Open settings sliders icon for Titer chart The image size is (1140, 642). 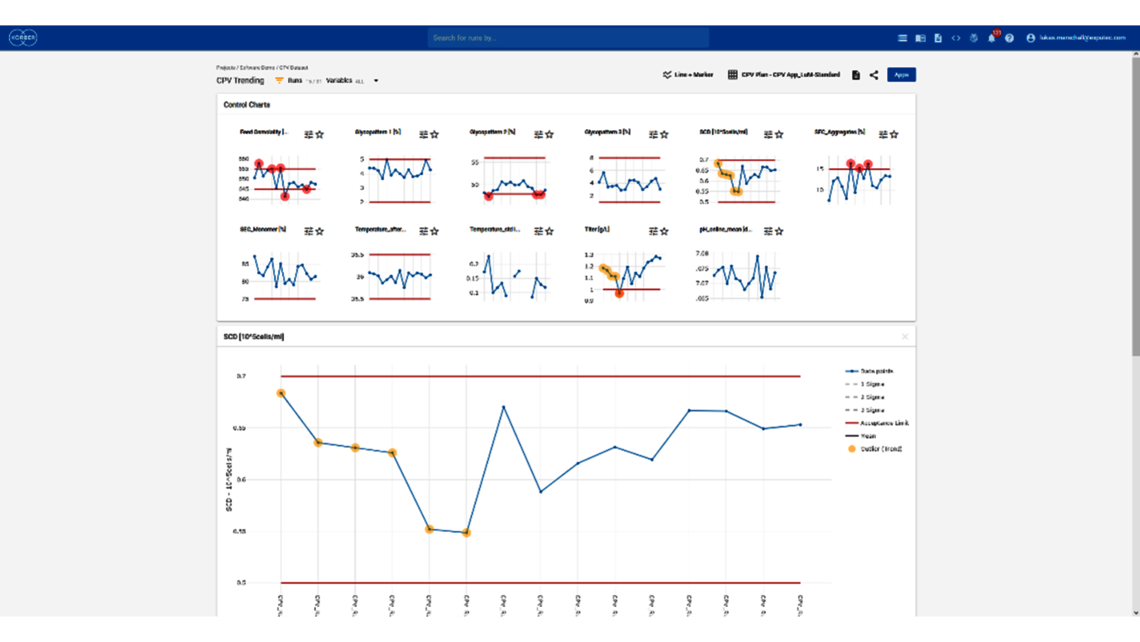(x=654, y=231)
